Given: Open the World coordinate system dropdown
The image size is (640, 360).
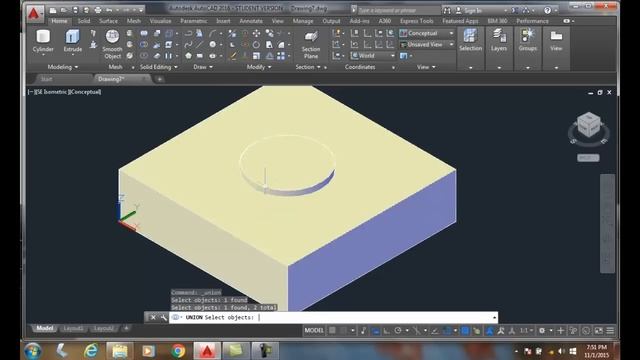Looking at the screenshot, I should pos(373,56).
